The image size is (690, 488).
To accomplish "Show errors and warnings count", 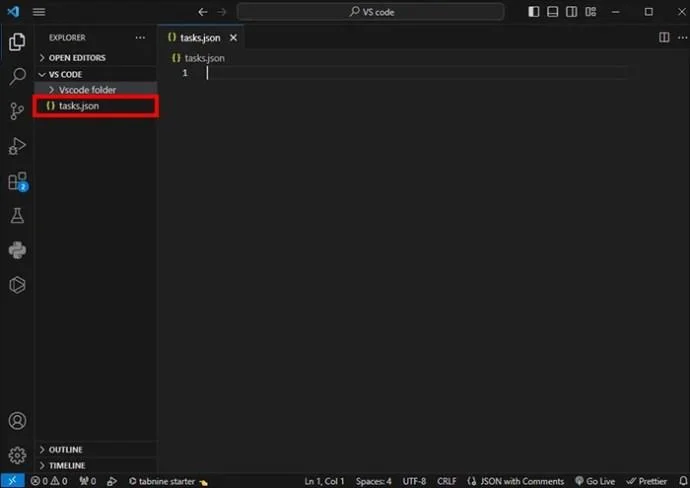I will (x=49, y=481).
